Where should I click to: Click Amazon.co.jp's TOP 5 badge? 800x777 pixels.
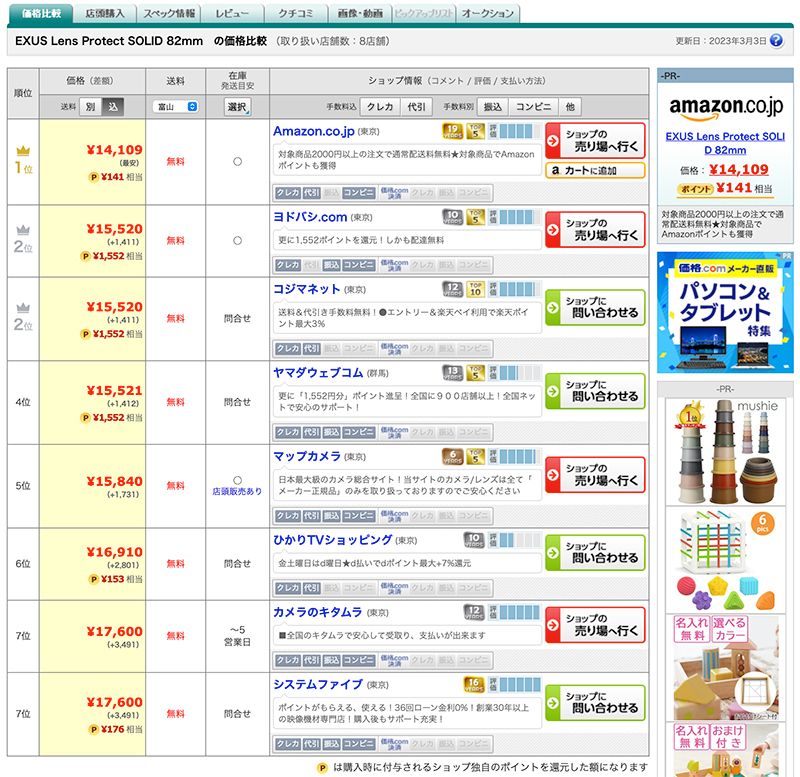click(475, 131)
